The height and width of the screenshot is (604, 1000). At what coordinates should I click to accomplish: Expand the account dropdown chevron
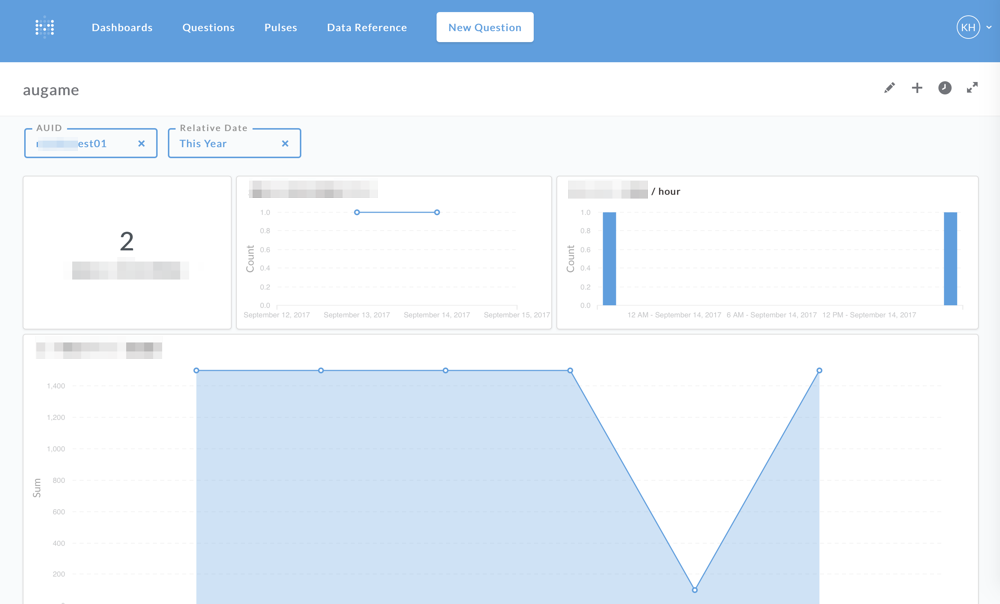coord(989,27)
